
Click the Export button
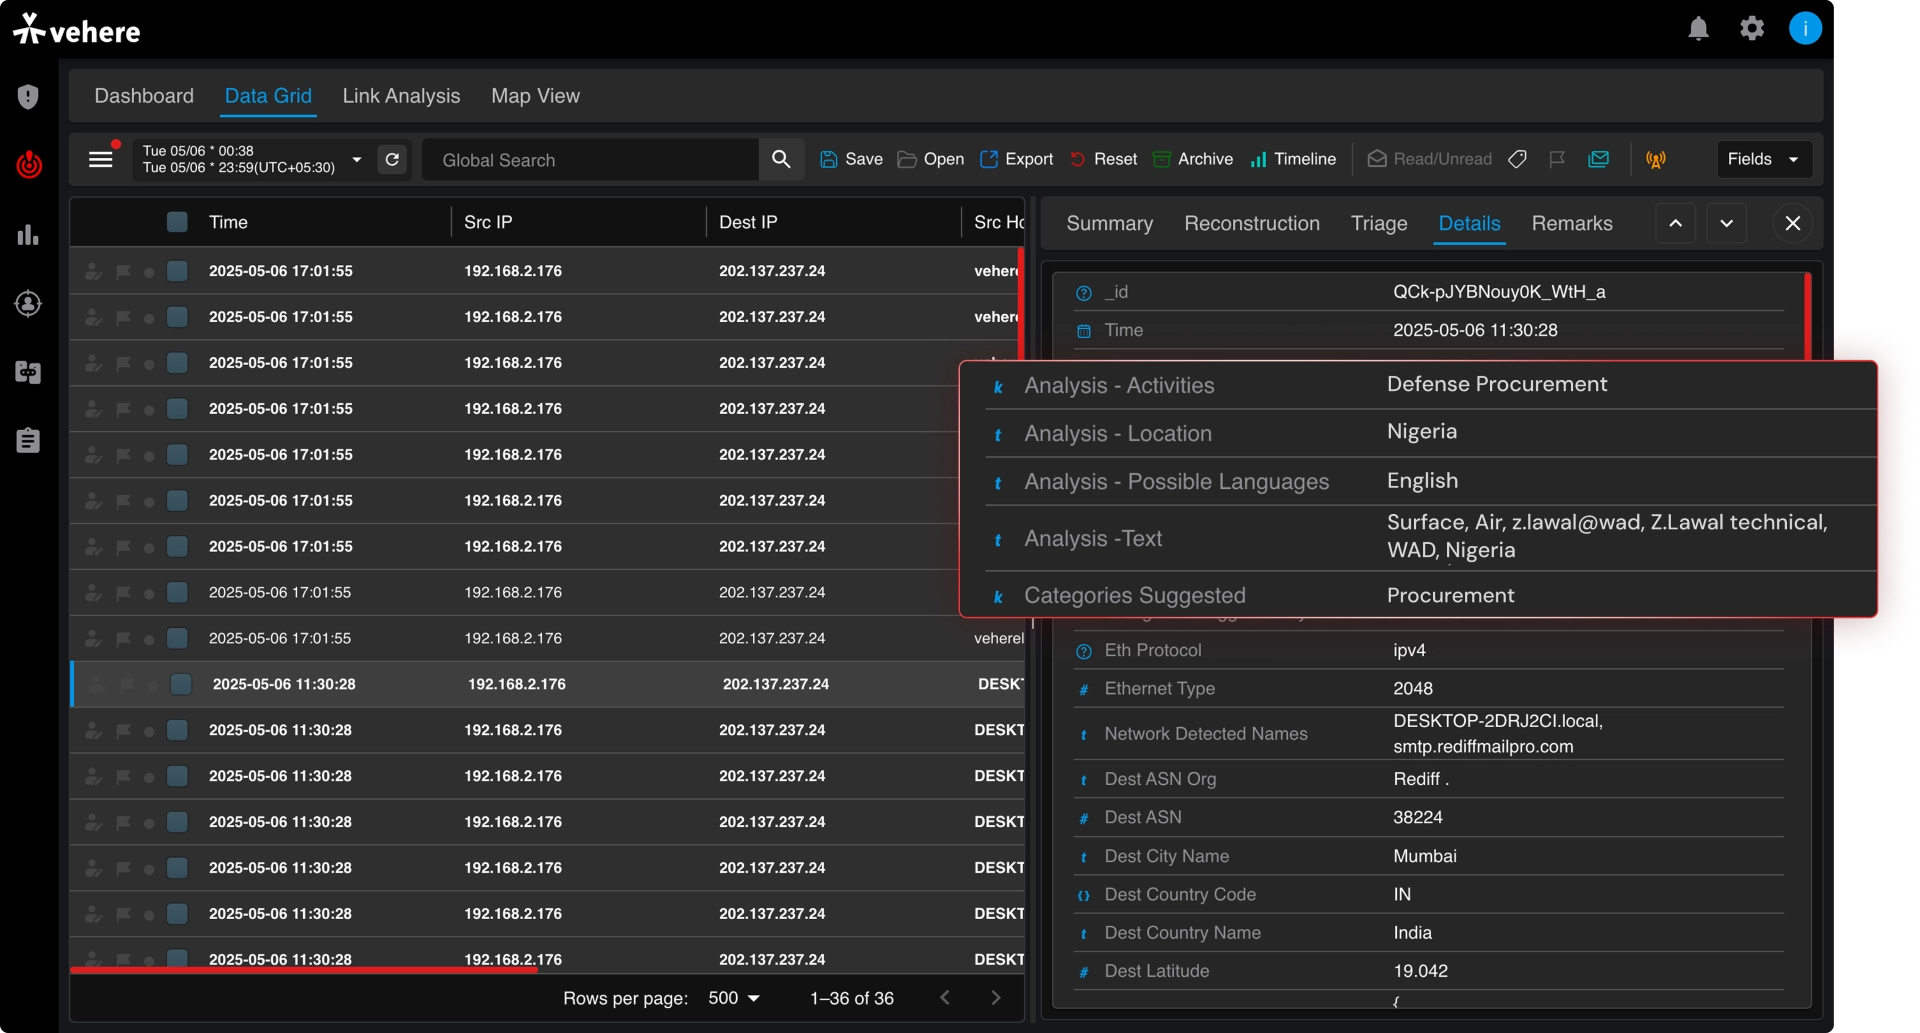pyautogui.click(x=1016, y=160)
